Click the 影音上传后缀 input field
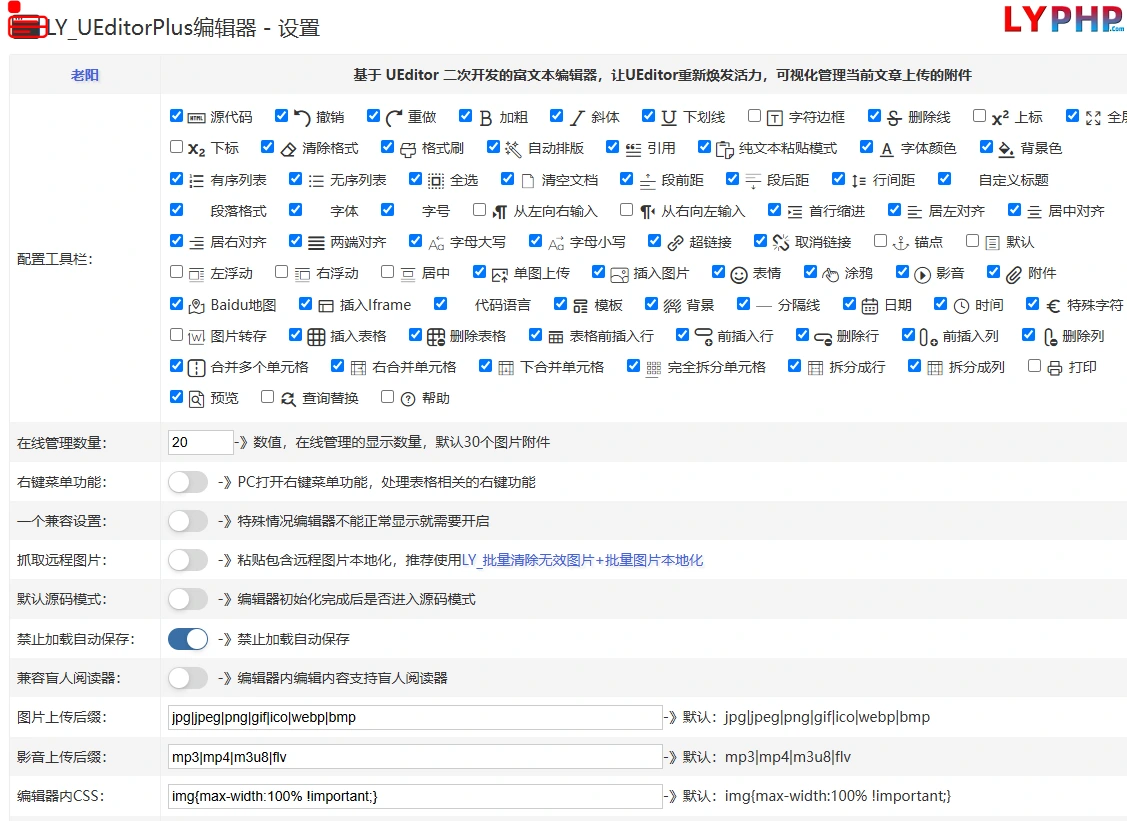Image resolution: width=1127 pixels, height=821 pixels. pyautogui.click(x=415, y=757)
